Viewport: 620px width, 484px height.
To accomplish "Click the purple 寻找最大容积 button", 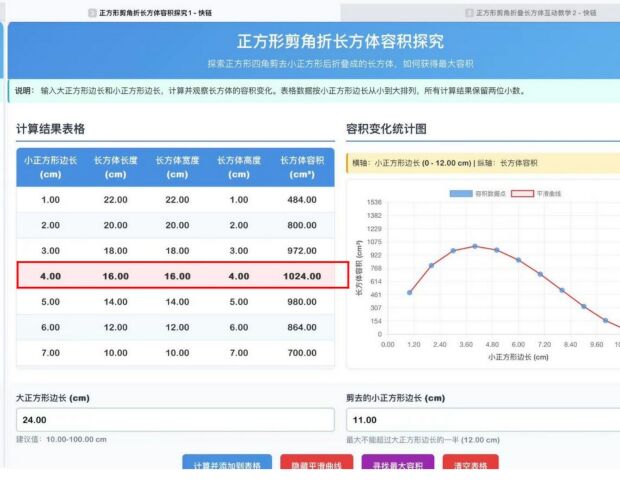I will [x=396, y=466].
